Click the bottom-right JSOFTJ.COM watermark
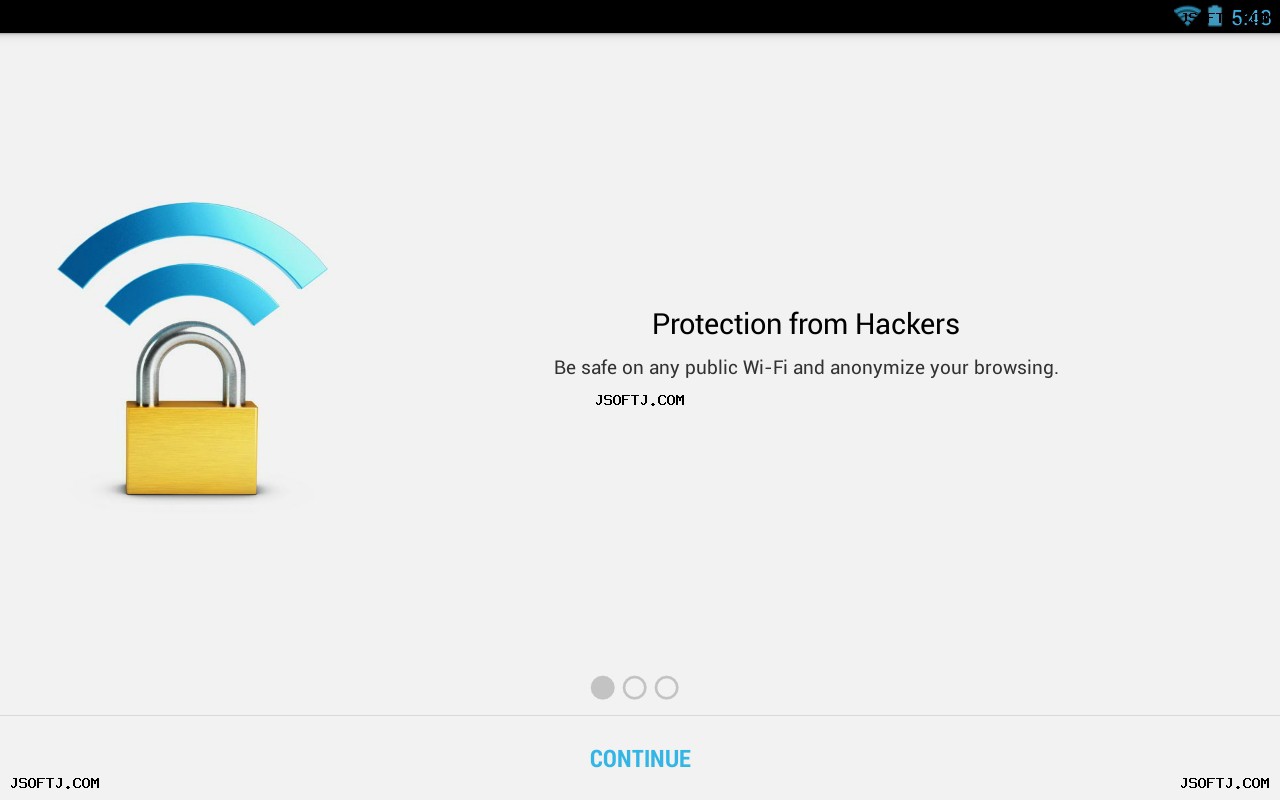This screenshot has height=800, width=1280. [x=1225, y=783]
